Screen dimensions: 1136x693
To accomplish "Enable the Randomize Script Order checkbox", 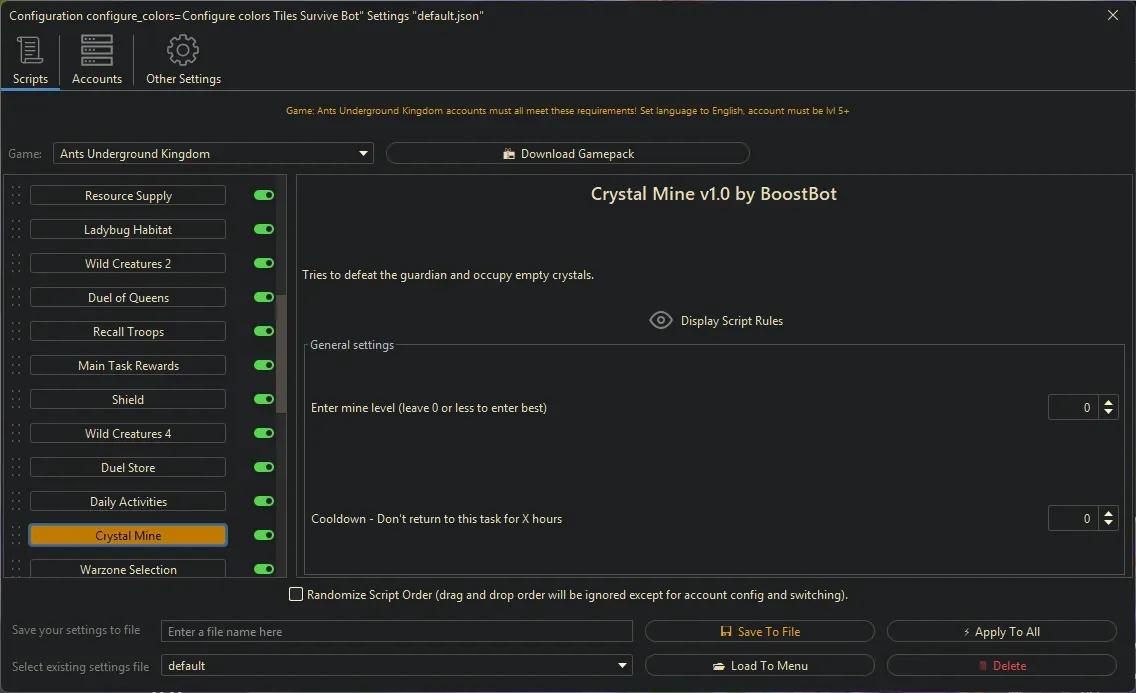I will pos(296,595).
